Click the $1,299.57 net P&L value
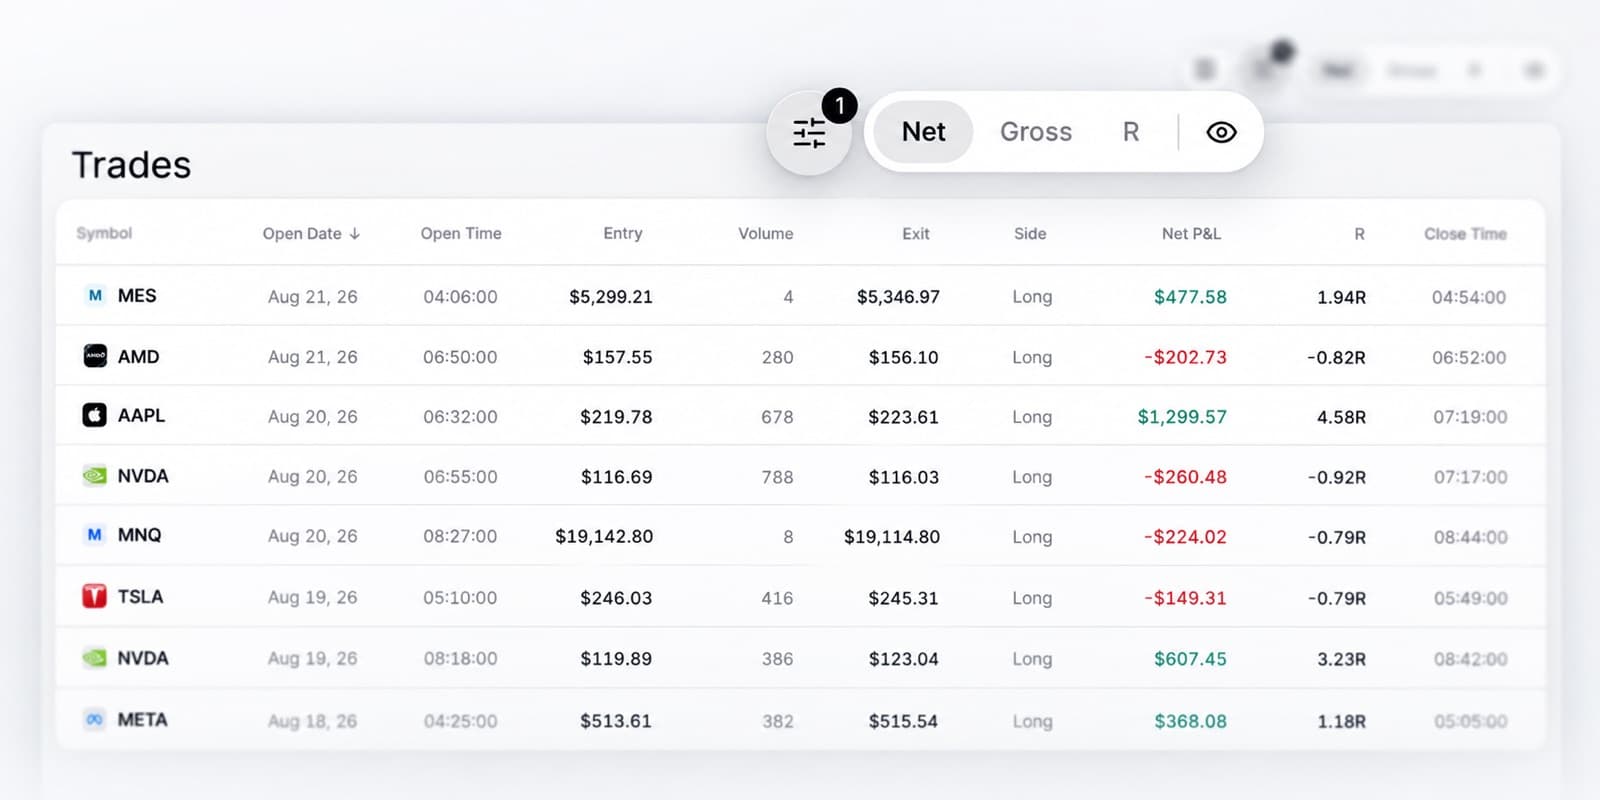This screenshot has height=800, width=1600. [1182, 417]
